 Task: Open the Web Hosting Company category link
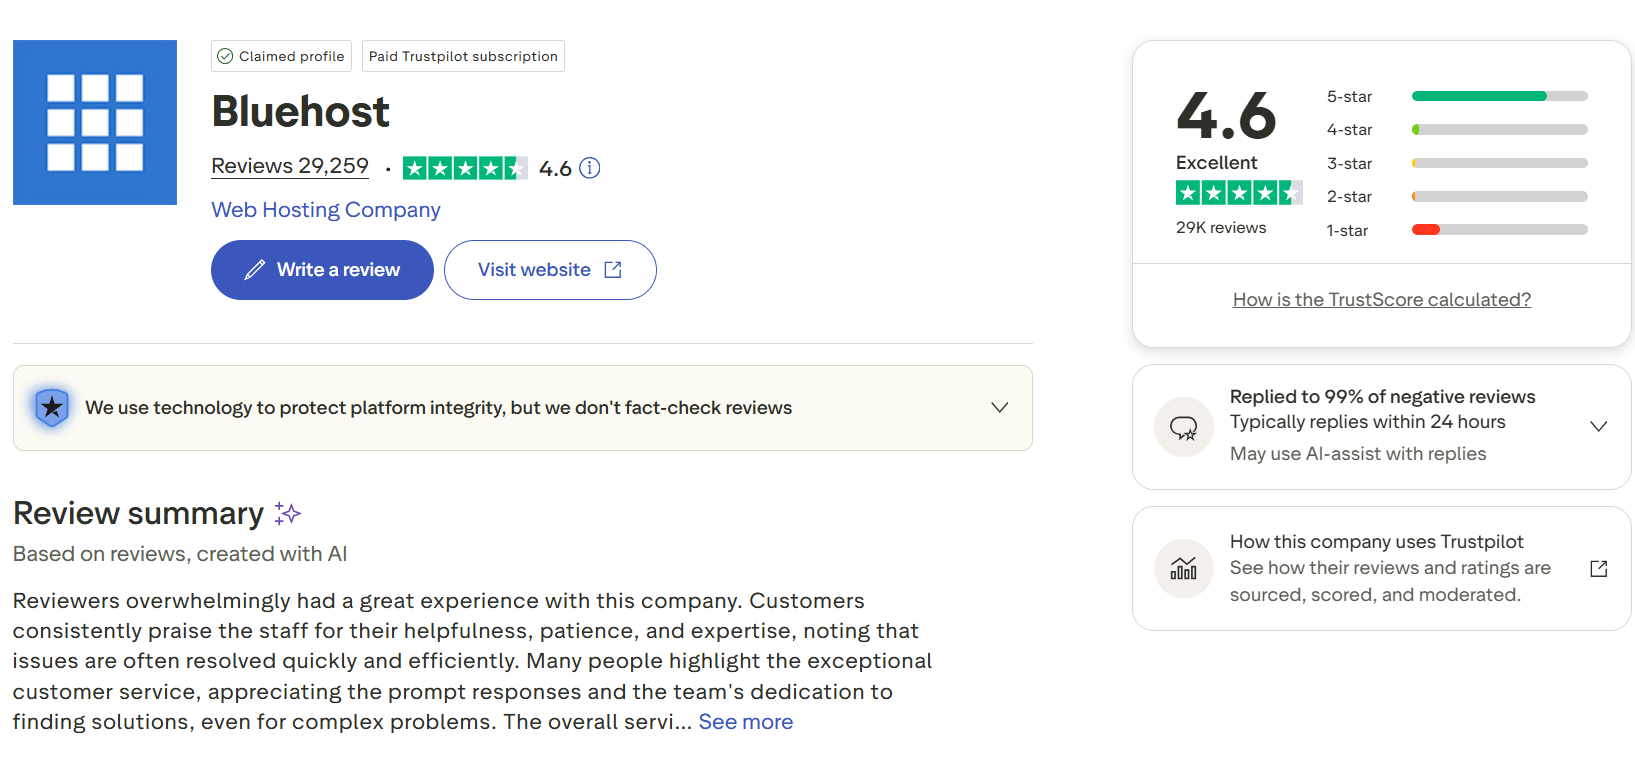point(326,210)
